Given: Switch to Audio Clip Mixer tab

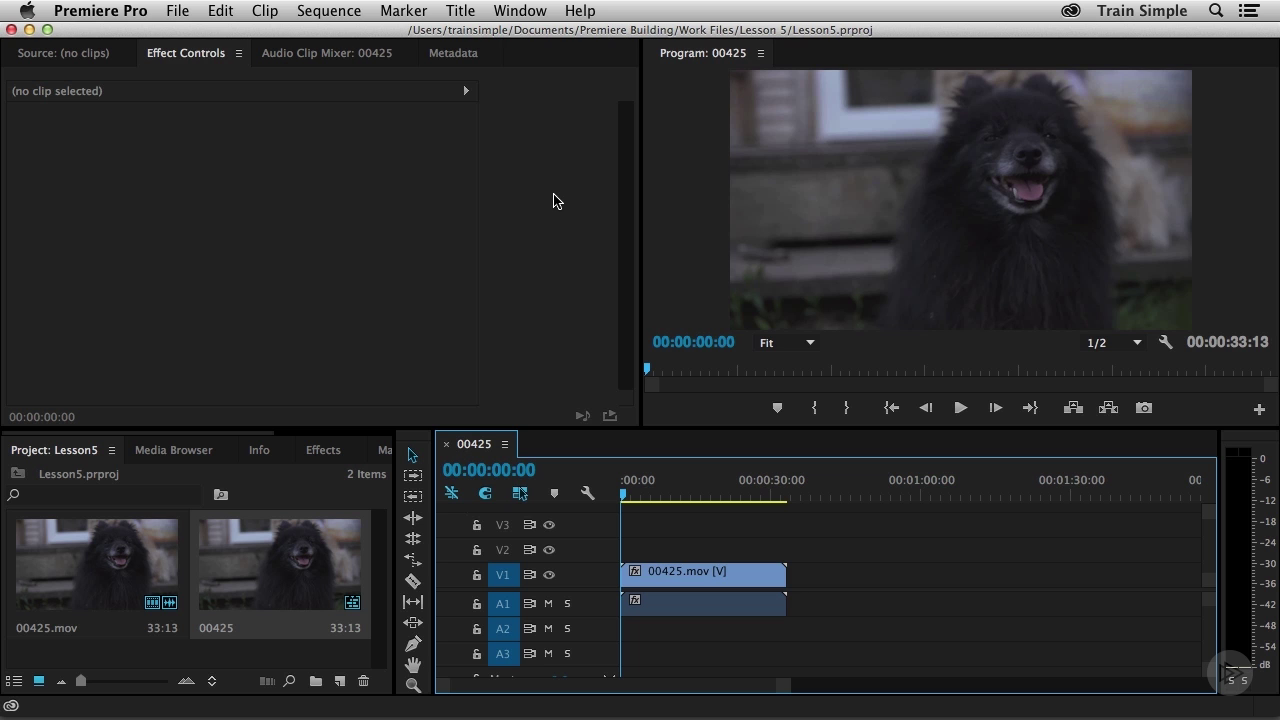Looking at the screenshot, I should pyautogui.click(x=327, y=53).
